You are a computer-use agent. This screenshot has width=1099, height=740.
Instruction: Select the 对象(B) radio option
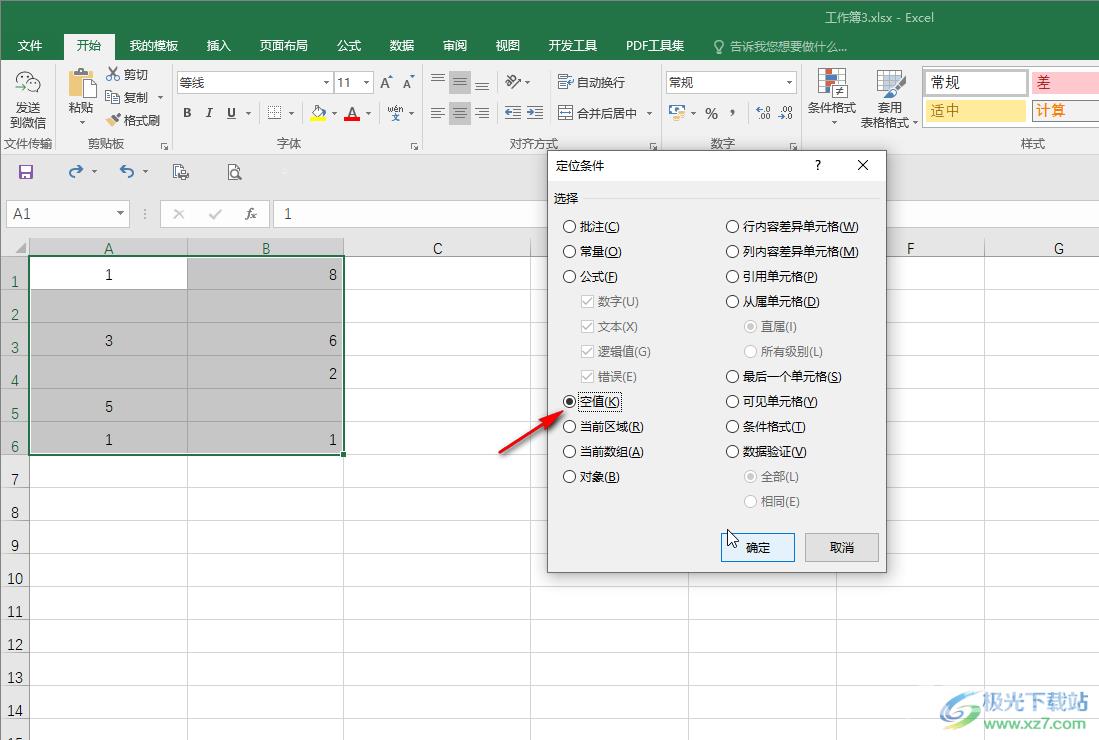click(x=592, y=477)
